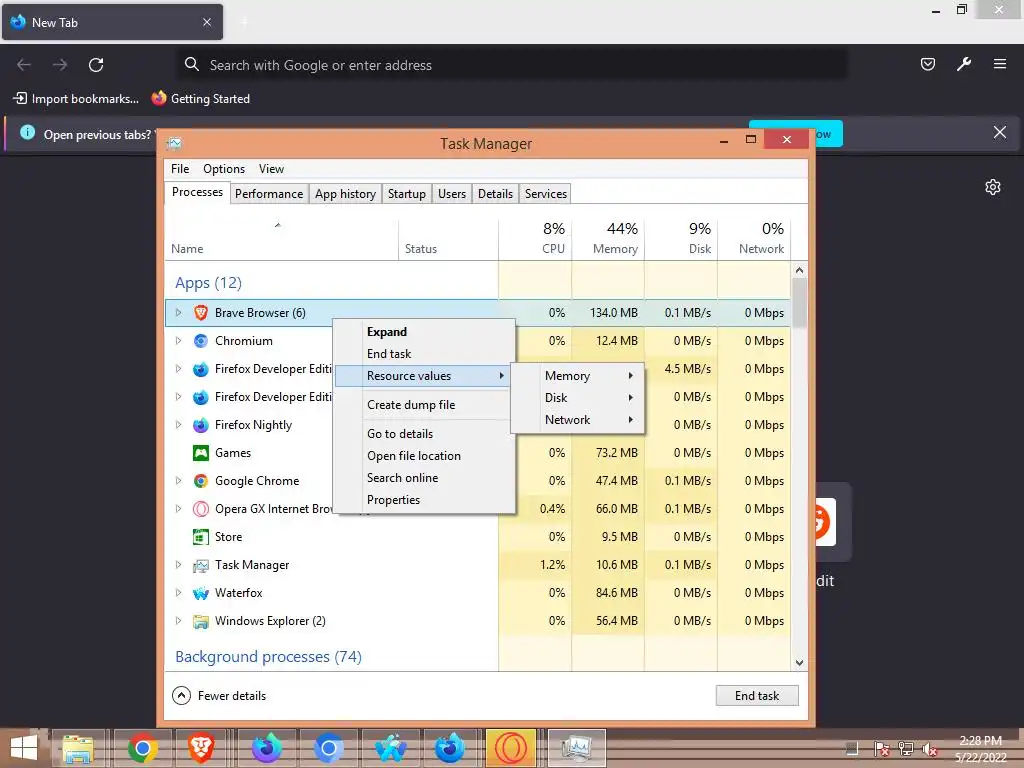Open the Firefox hamburger application menu
Viewport: 1024px width, 768px height.
point(1000,64)
